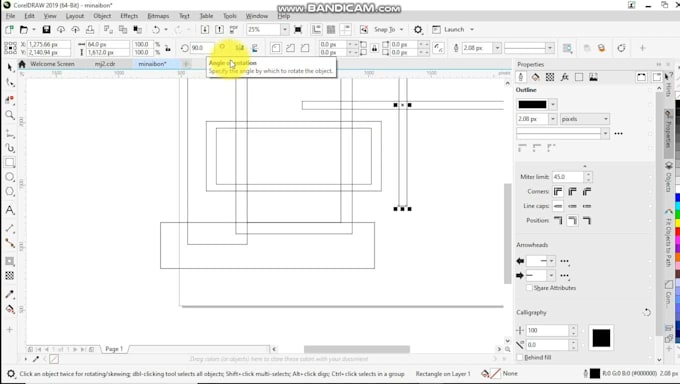The height and width of the screenshot is (384, 680).
Task: Open start arrowhead options ellipsis
Action: pyautogui.click(x=564, y=261)
